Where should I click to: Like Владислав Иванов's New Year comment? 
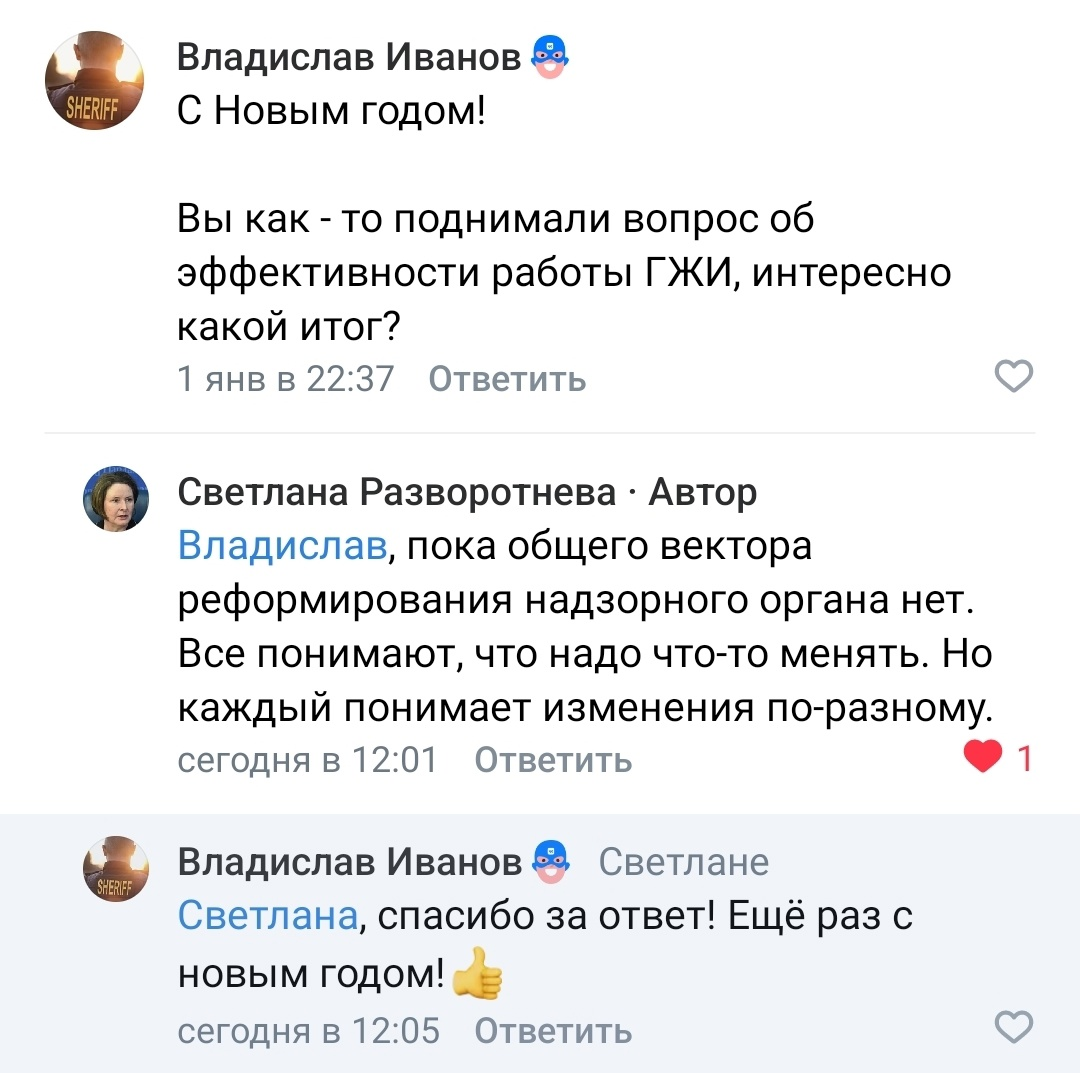coord(1013,376)
